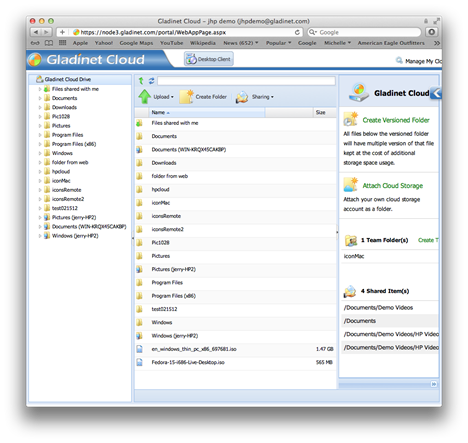
Task: Select hpcloud in the folder tree
Action: (x=61, y=171)
